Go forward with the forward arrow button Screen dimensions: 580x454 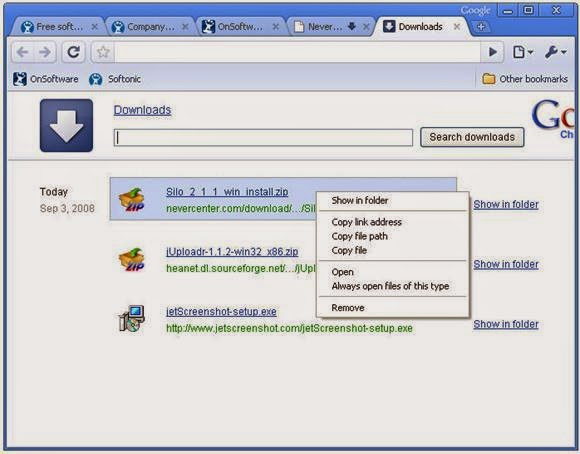tap(45, 52)
